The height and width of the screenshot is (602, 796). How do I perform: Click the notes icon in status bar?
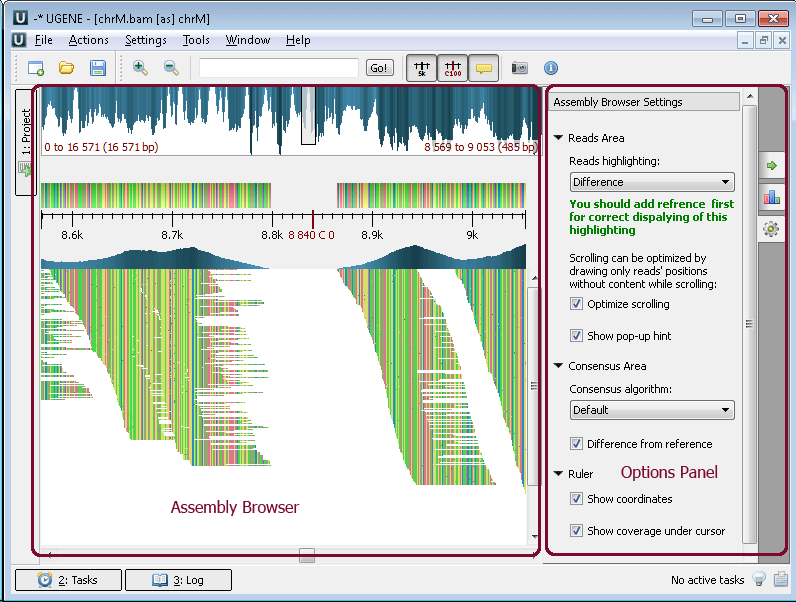pos(781,579)
